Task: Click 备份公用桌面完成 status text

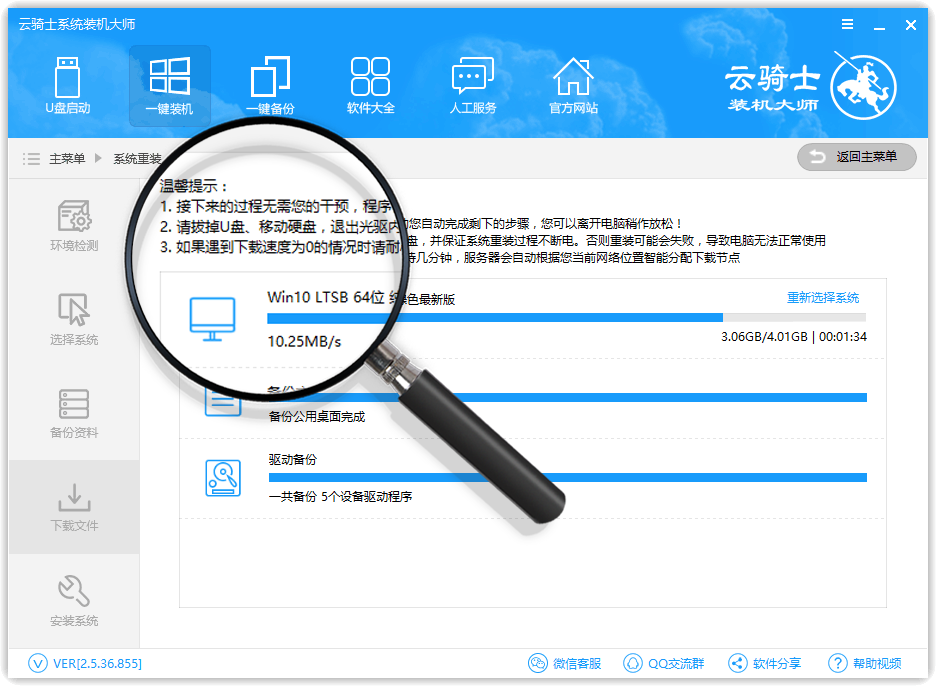Action: (316, 417)
